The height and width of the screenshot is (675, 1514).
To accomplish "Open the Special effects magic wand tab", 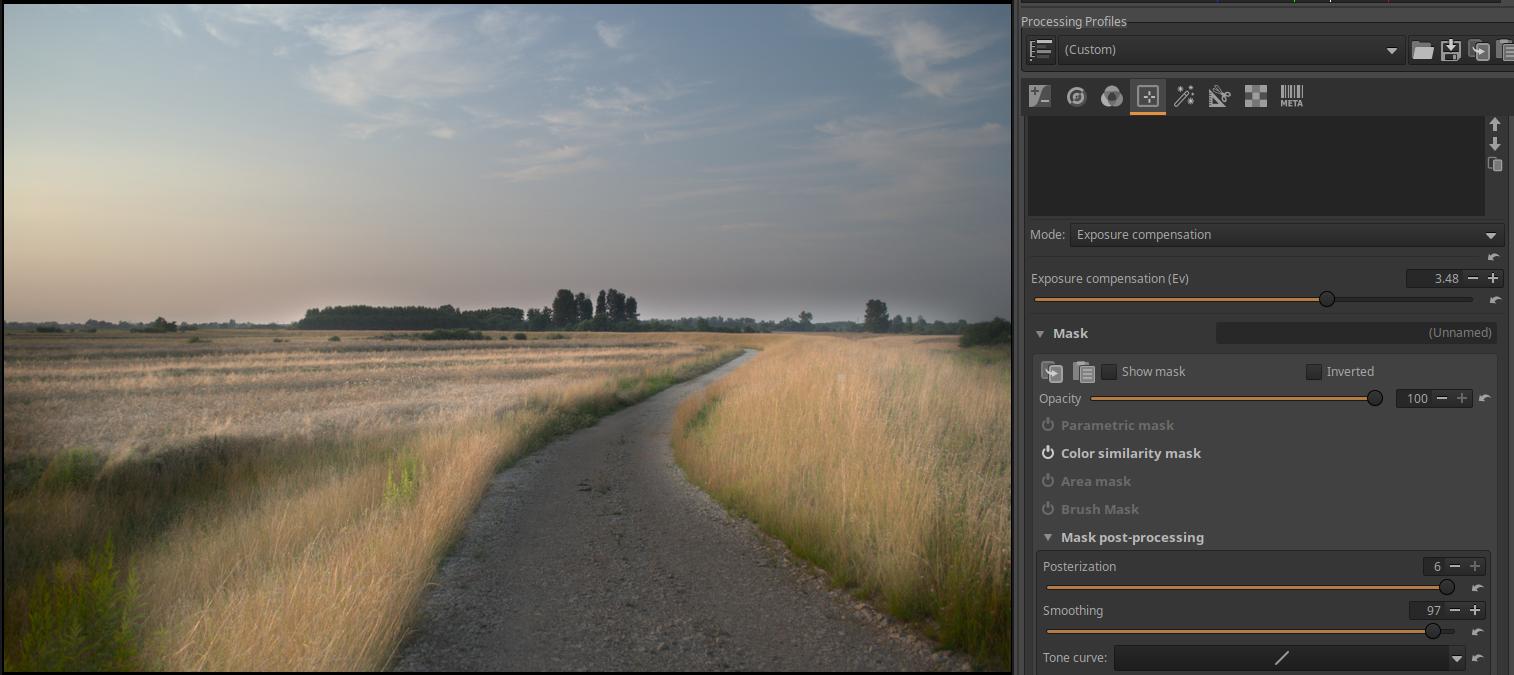I will pyautogui.click(x=1184, y=96).
